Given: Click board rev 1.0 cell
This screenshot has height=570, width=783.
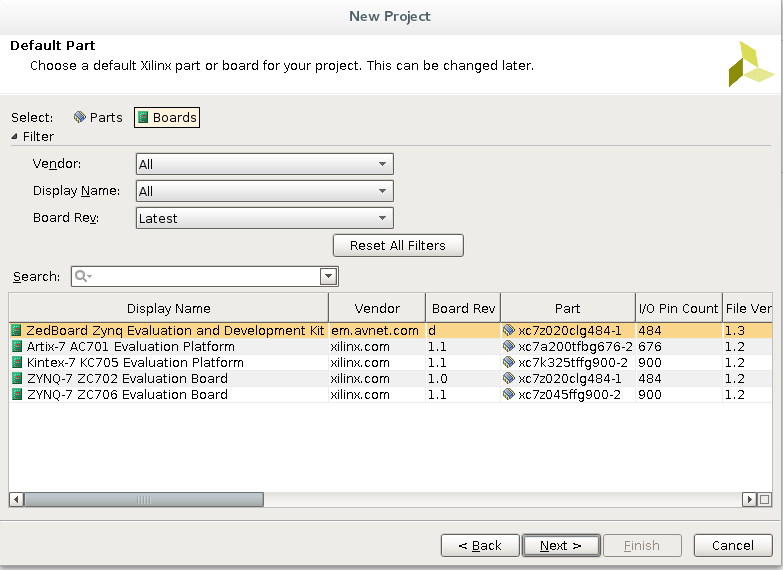Looking at the screenshot, I should pyautogui.click(x=463, y=378).
